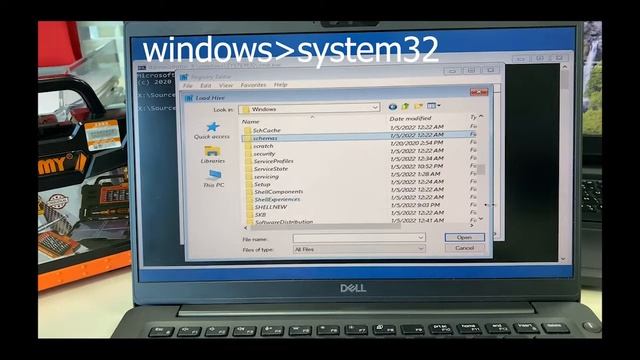640x360 pixels.
Task: Expand the File name combo box arrow
Action: click(x=420, y=238)
